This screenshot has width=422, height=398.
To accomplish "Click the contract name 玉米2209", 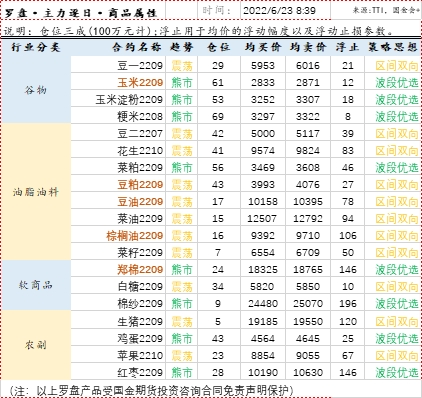I will (140, 83).
